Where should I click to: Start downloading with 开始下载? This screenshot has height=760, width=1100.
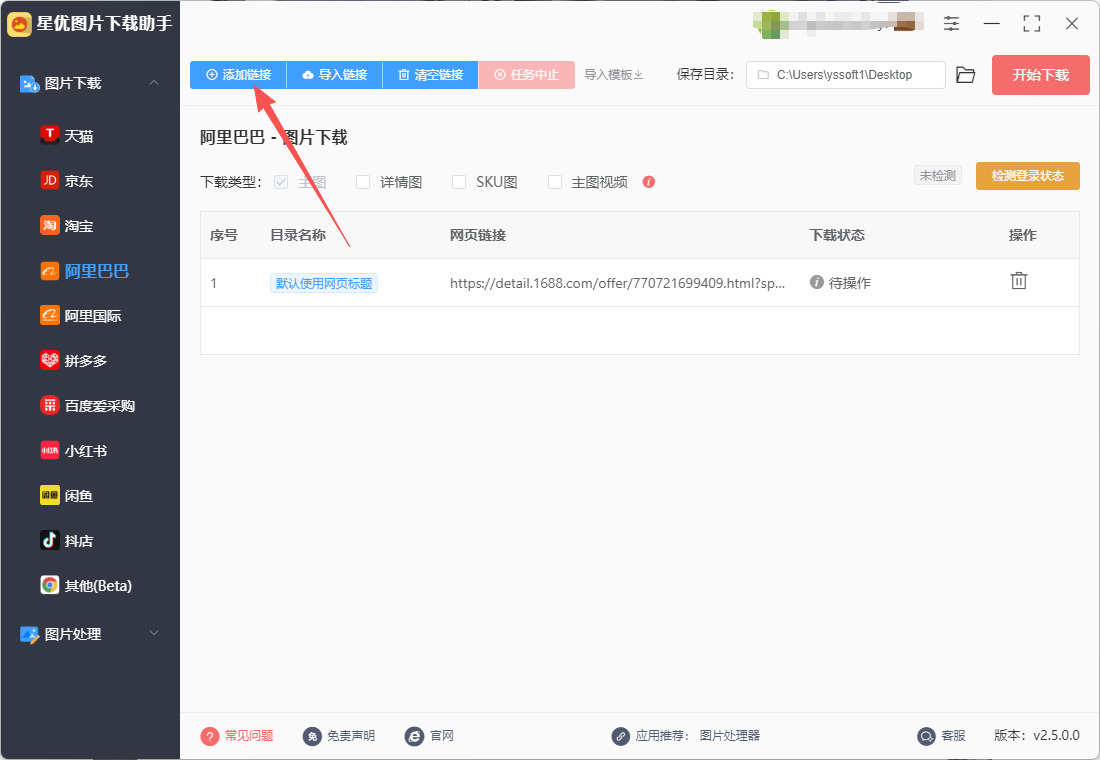(1040, 75)
